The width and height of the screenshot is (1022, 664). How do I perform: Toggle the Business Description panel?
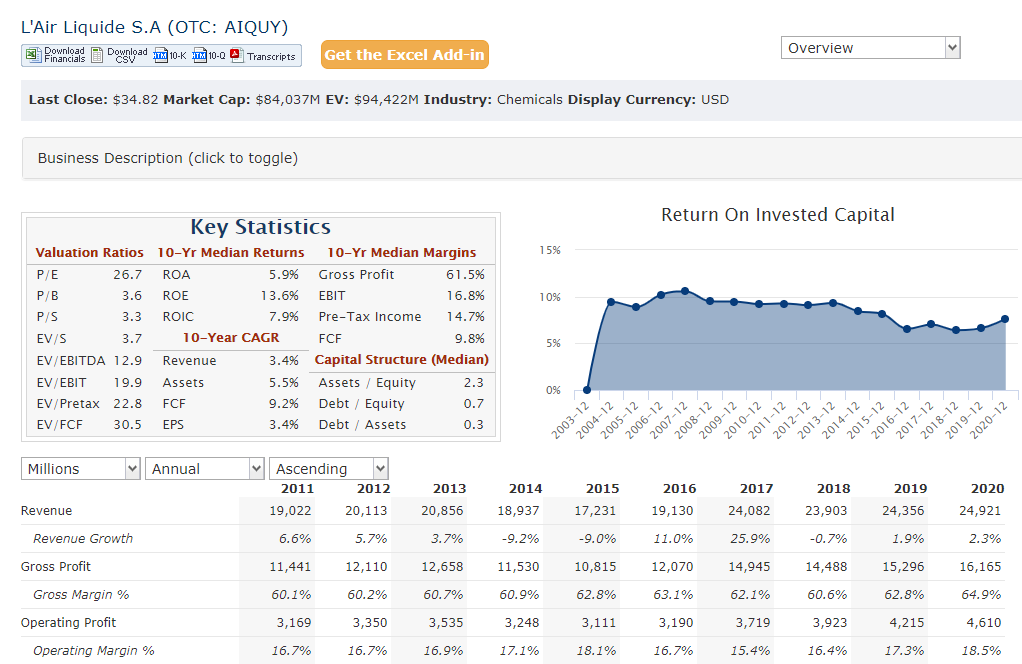[x=521, y=158]
